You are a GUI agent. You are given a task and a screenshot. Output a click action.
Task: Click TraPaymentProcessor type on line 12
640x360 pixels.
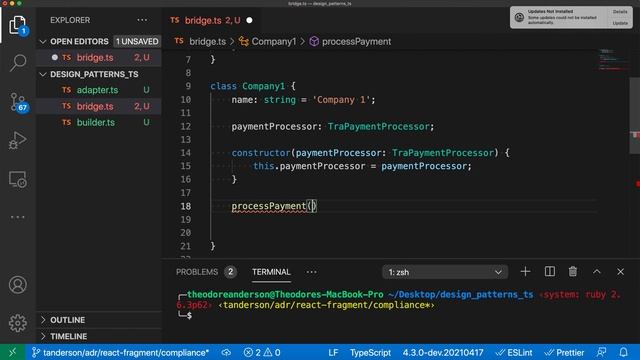(378, 127)
